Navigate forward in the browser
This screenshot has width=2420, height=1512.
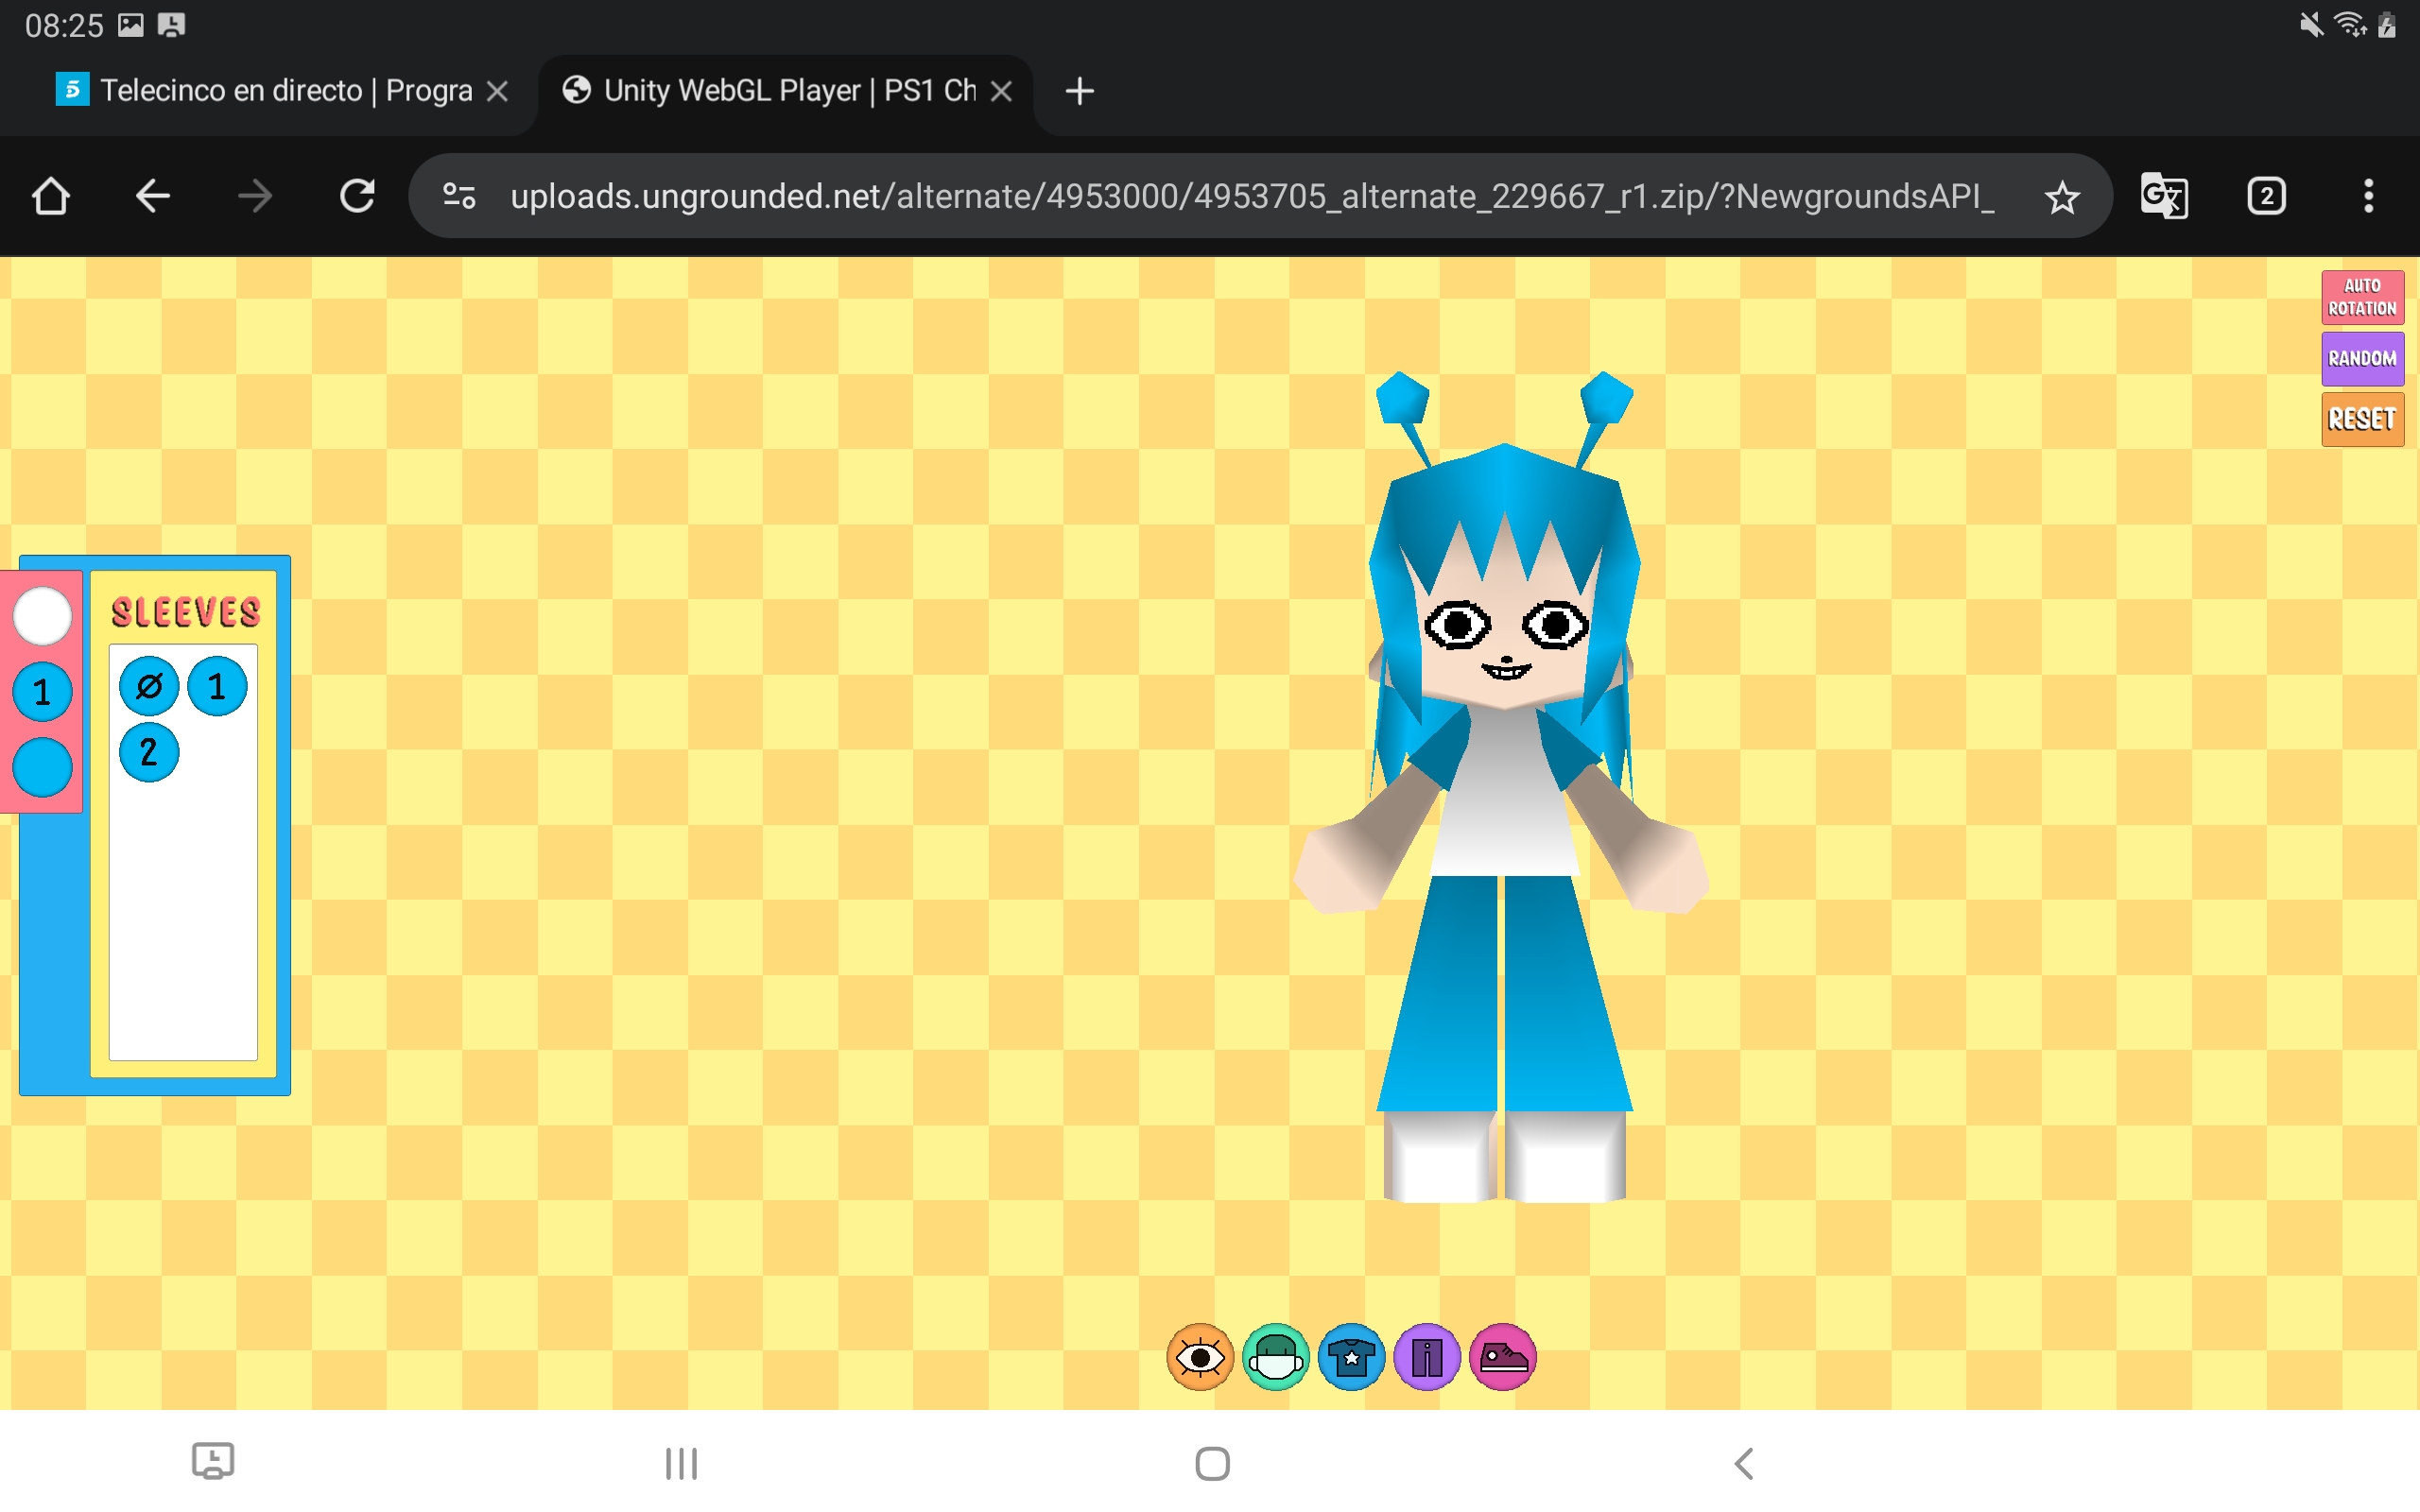click(x=255, y=196)
